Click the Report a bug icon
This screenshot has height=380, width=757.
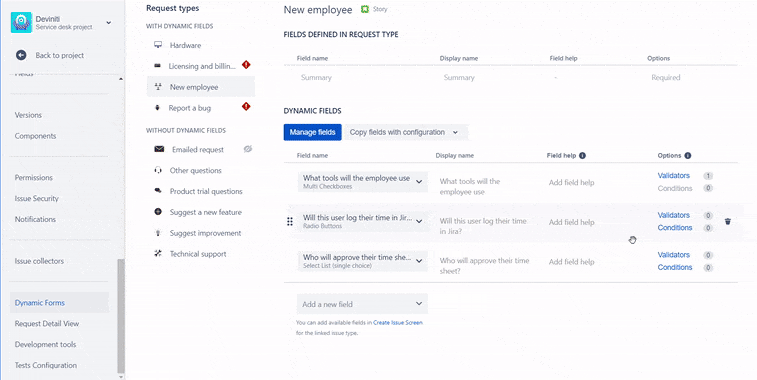pos(157,108)
